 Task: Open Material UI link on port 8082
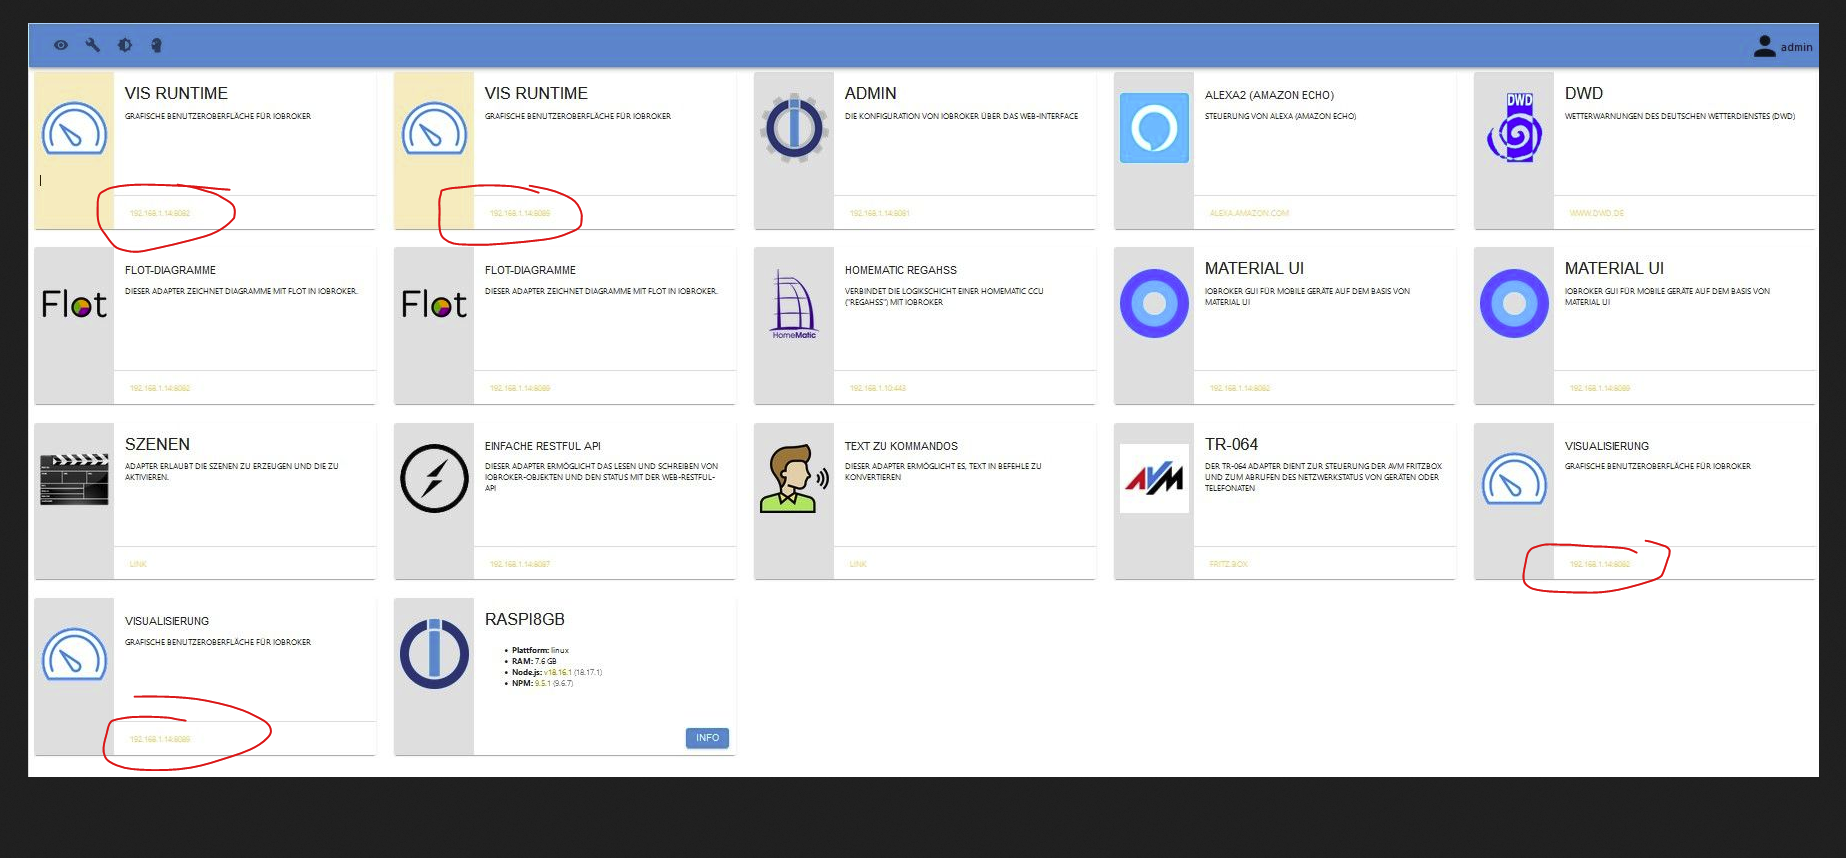1239,388
